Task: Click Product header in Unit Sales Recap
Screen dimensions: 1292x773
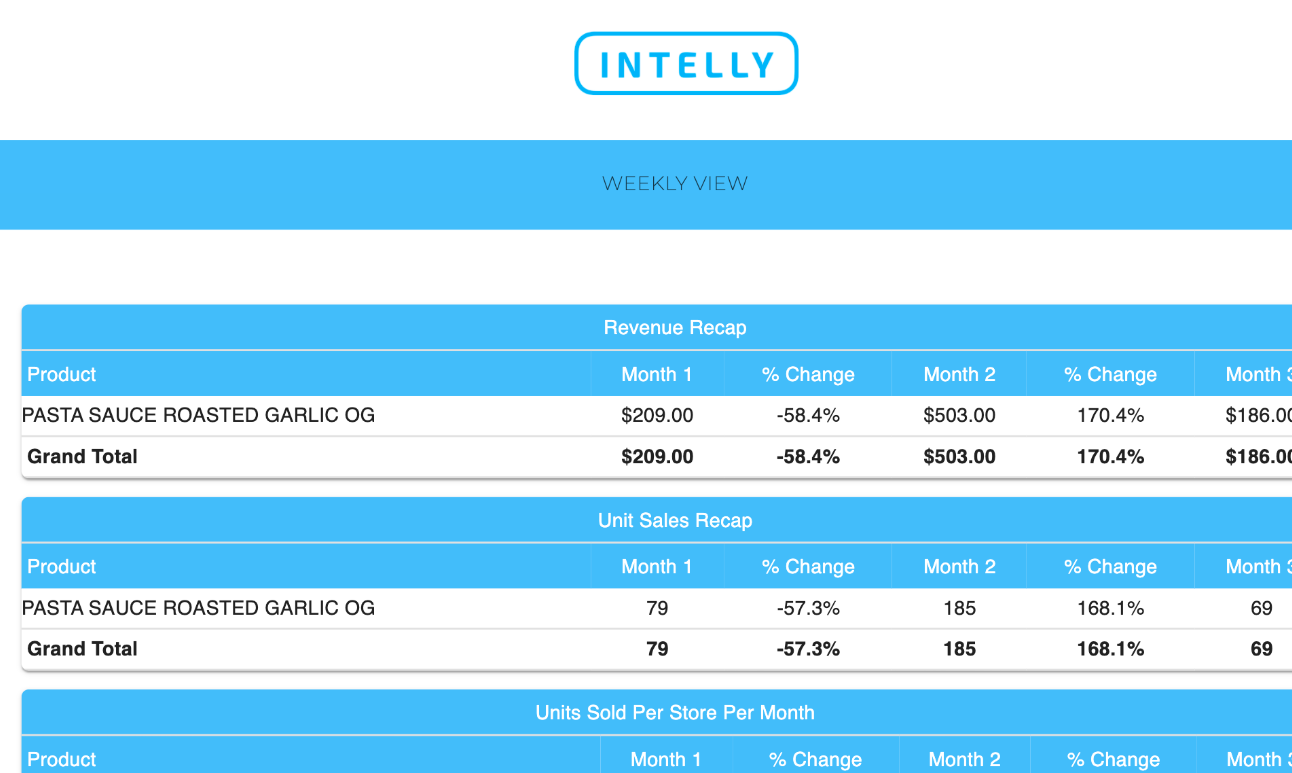Action: (x=62, y=566)
